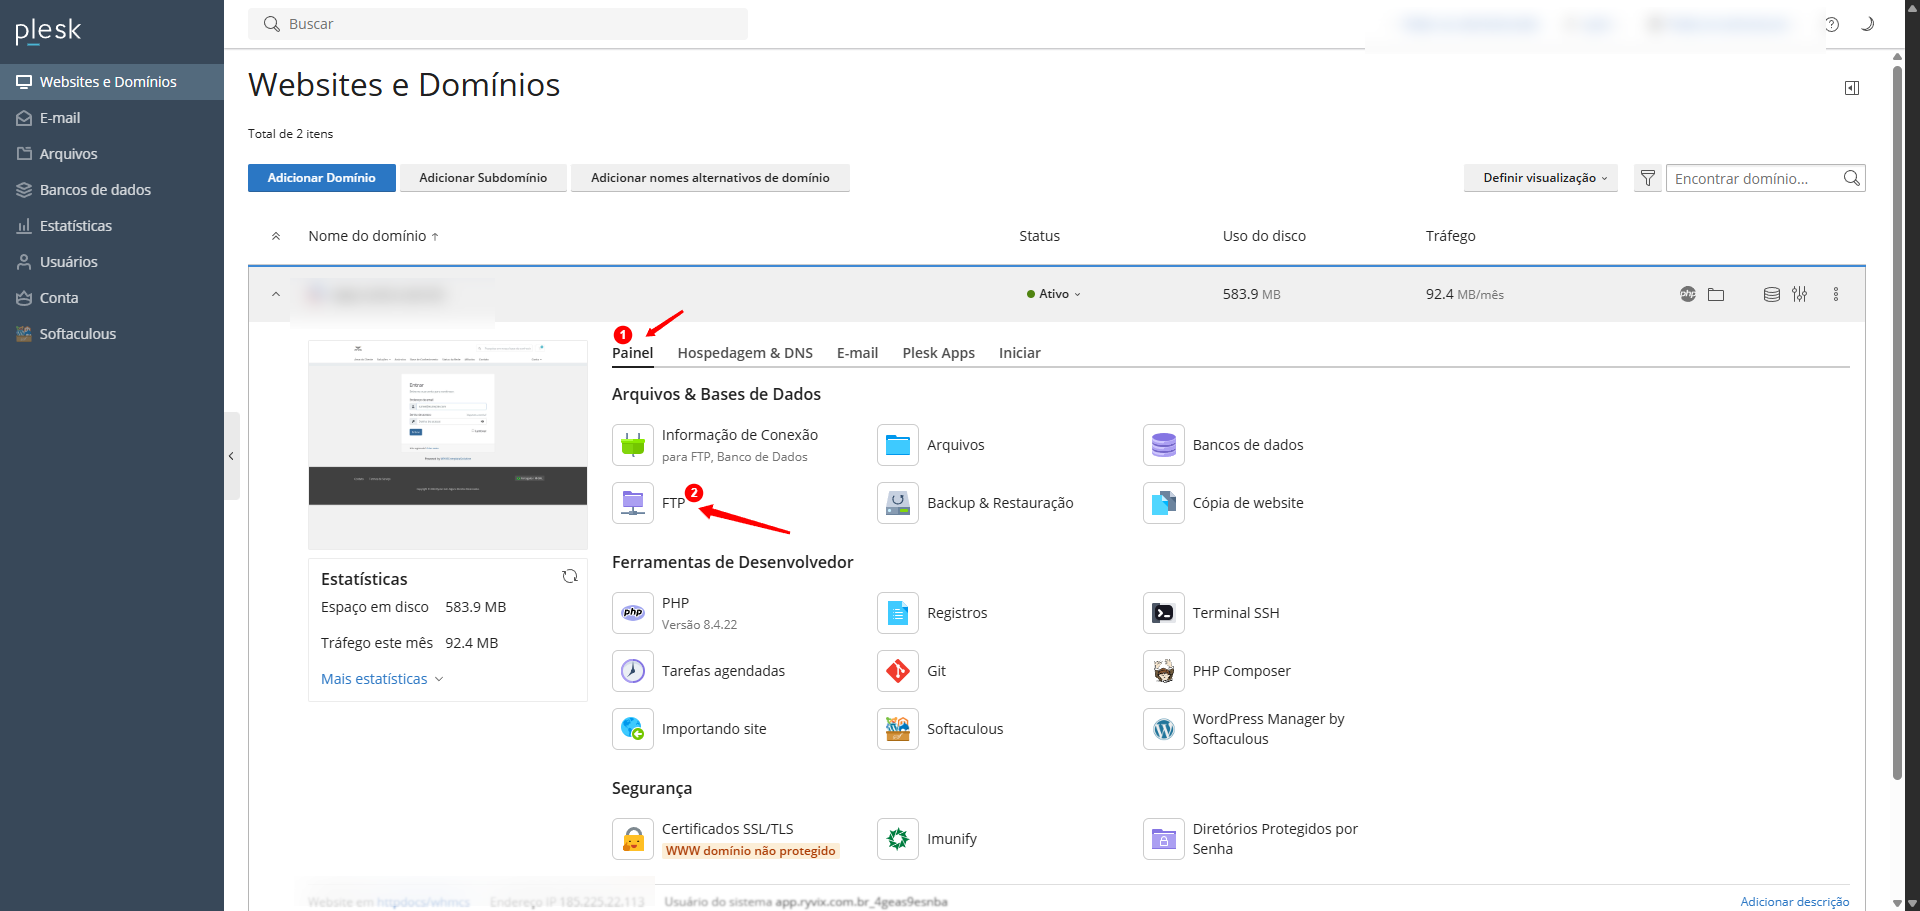The image size is (1920, 911).
Task: Collapse the domain row chevron
Action: (x=276, y=294)
